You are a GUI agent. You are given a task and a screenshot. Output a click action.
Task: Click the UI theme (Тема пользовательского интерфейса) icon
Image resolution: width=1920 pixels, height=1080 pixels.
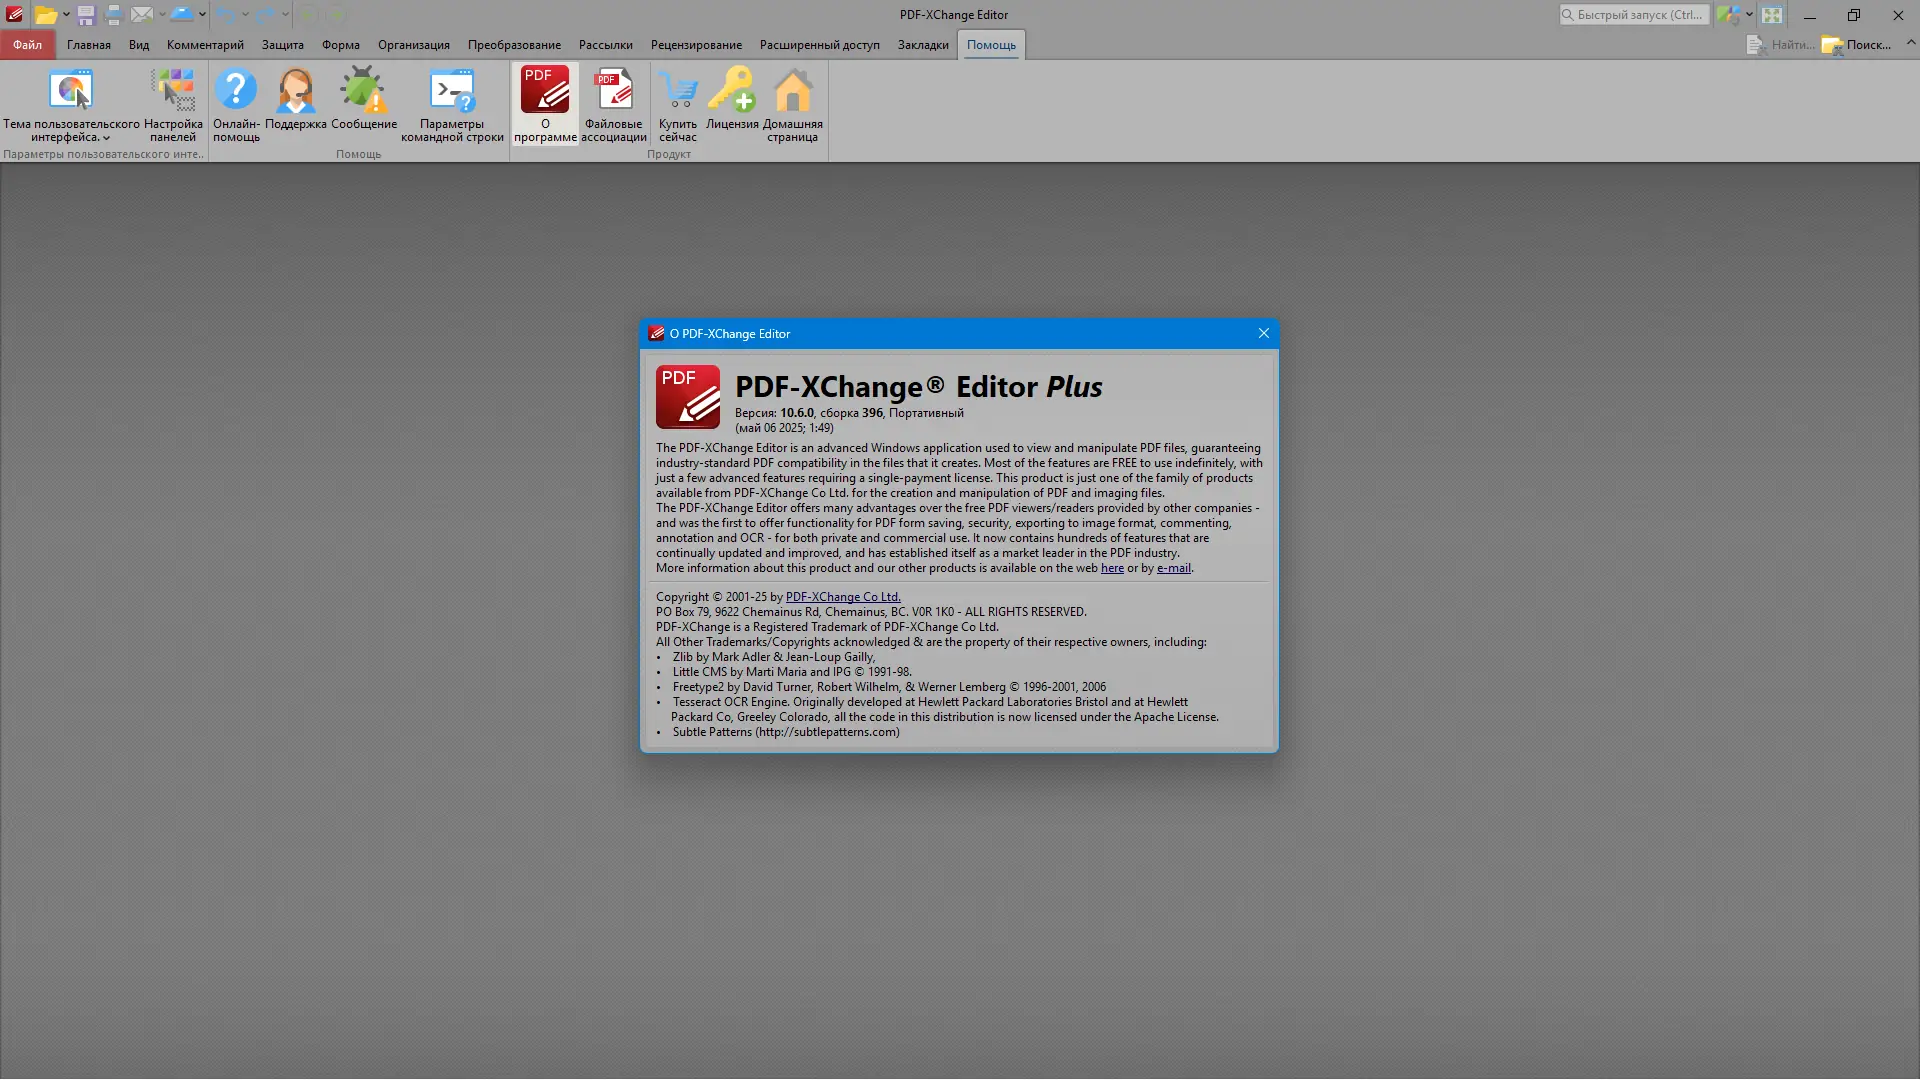[70, 92]
